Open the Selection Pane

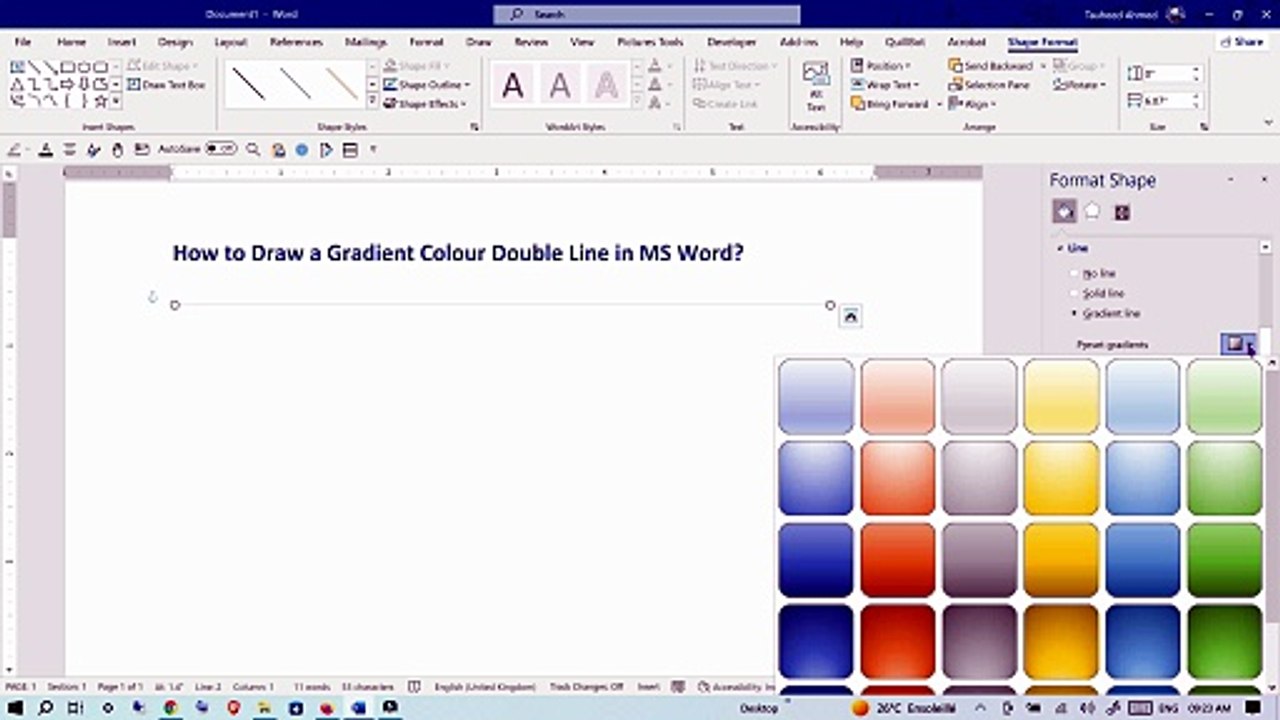point(989,85)
